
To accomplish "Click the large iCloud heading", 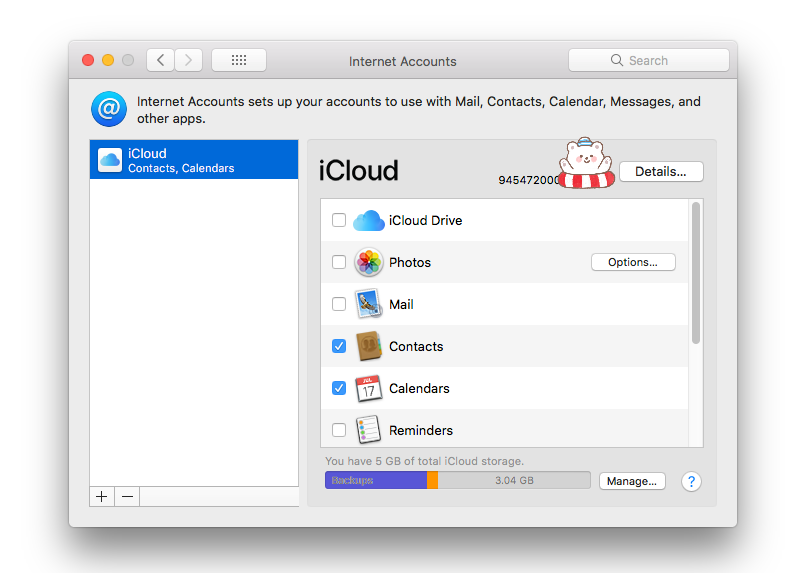I will (x=358, y=170).
